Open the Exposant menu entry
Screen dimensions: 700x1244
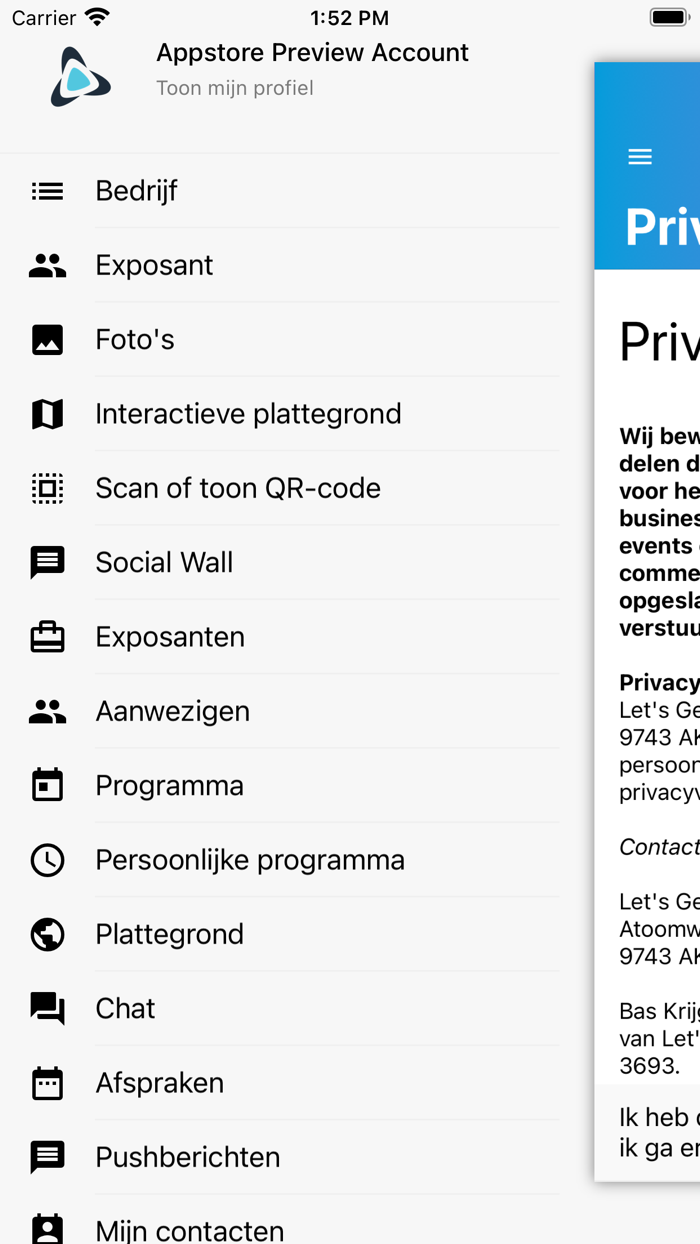(x=154, y=265)
